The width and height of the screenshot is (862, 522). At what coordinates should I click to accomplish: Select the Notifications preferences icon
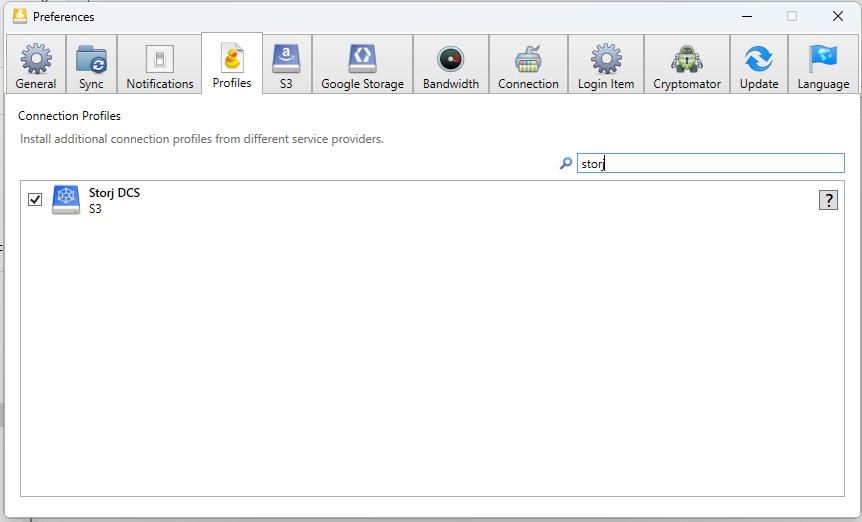coord(160,59)
